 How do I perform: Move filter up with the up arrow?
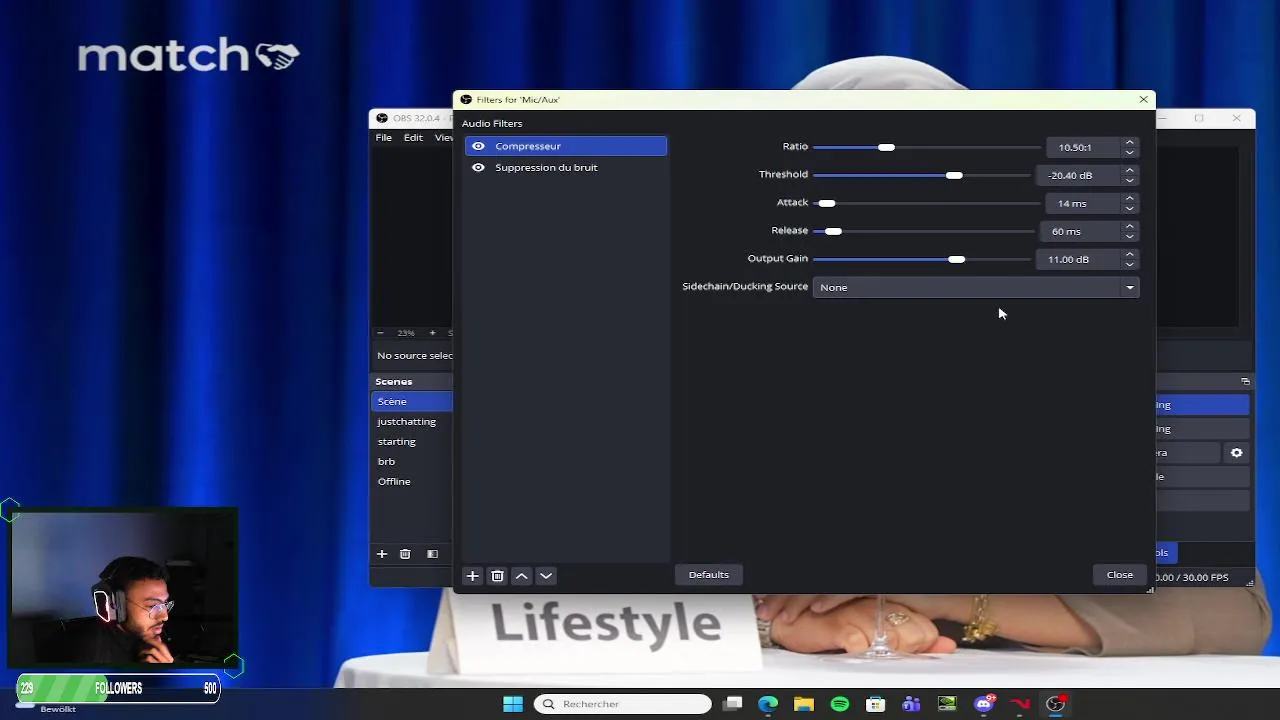(522, 576)
